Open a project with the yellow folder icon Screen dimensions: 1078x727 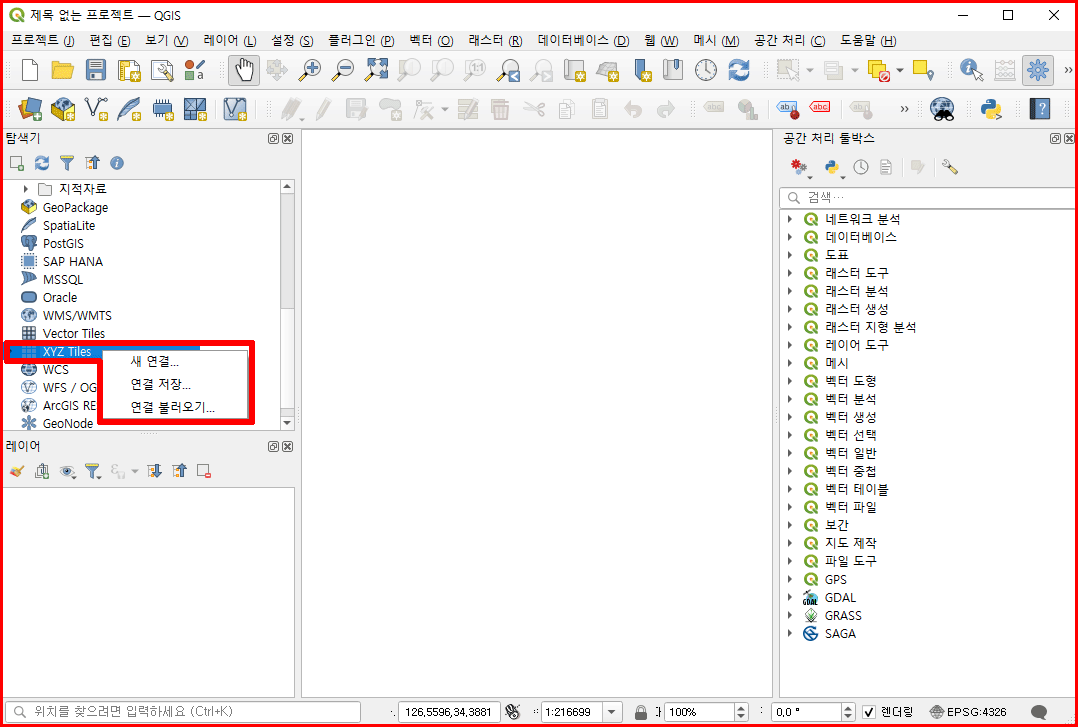pyautogui.click(x=63, y=69)
